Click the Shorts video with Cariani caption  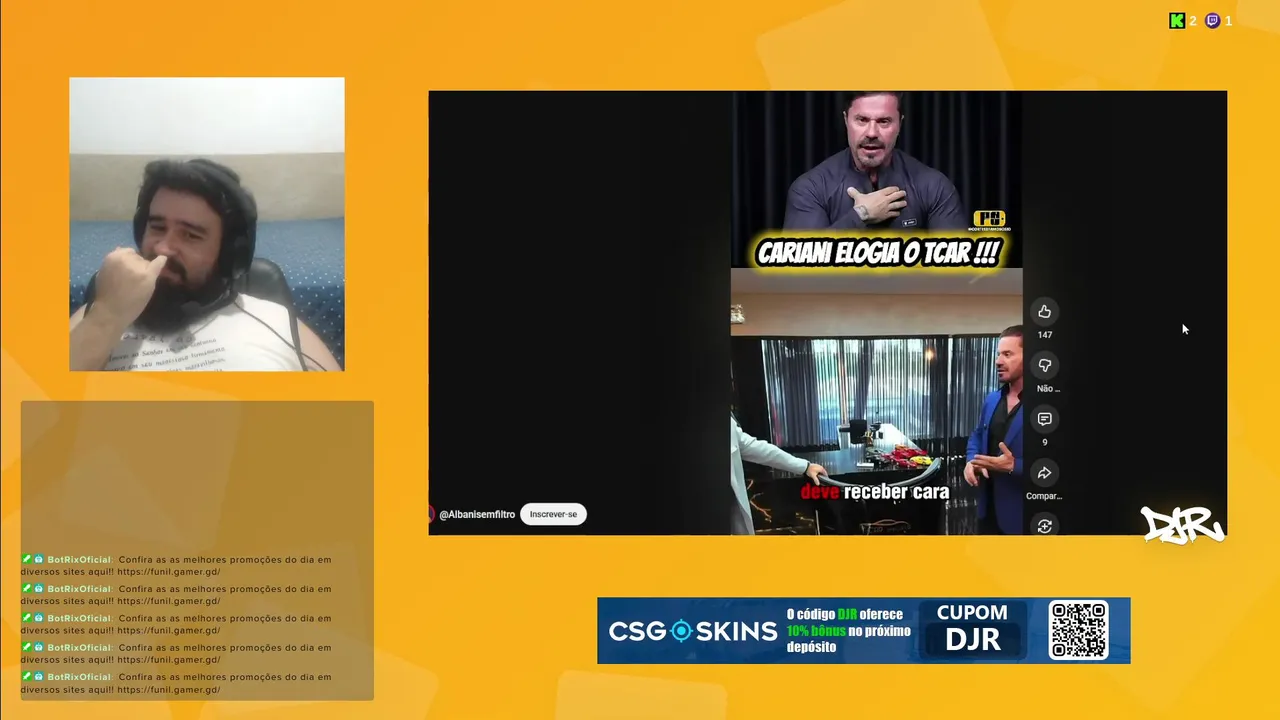point(876,313)
